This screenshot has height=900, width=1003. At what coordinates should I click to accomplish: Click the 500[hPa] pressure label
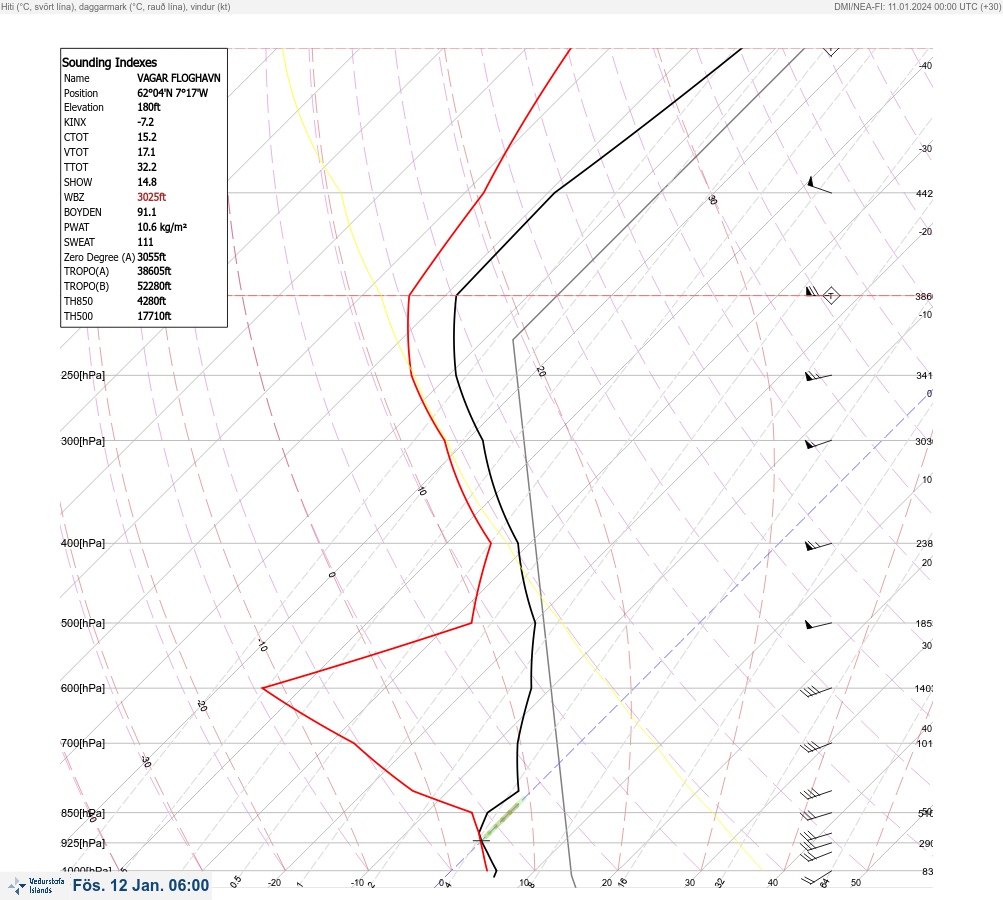coord(83,623)
